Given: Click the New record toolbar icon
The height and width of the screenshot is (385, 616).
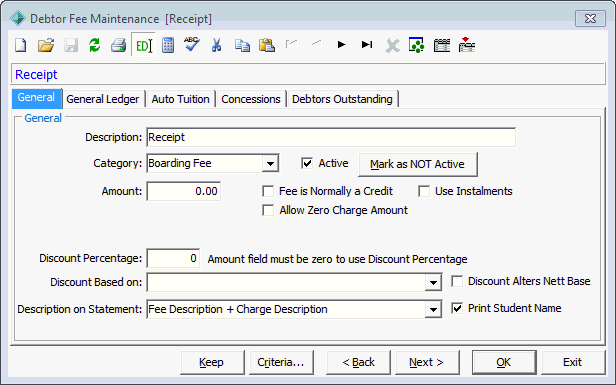Looking at the screenshot, I should (x=20, y=45).
